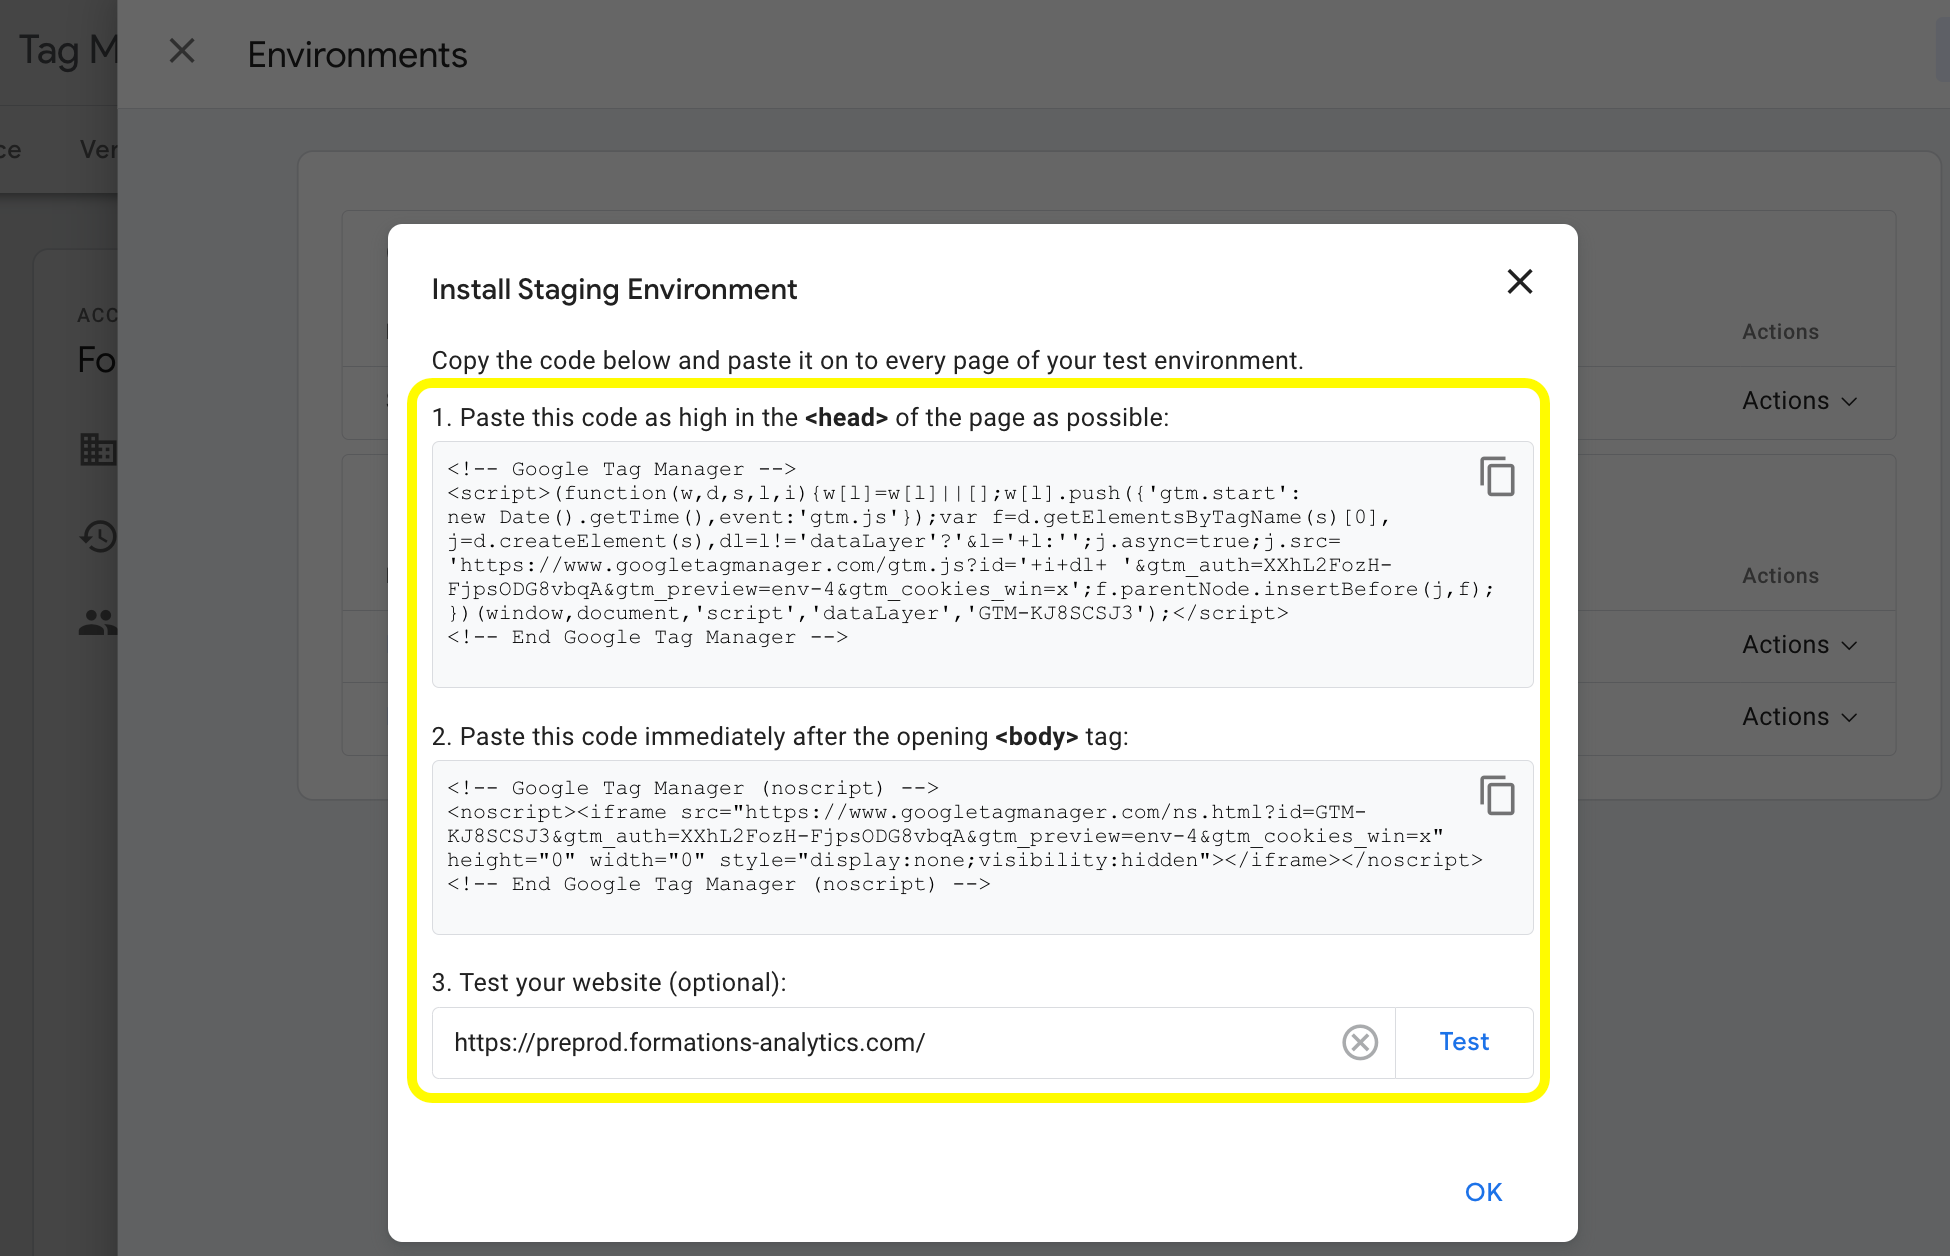This screenshot has height=1256, width=1950.
Task: Close the Install Staging Environment dialog
Action: pyautogui.click(x=1519, y=282)
